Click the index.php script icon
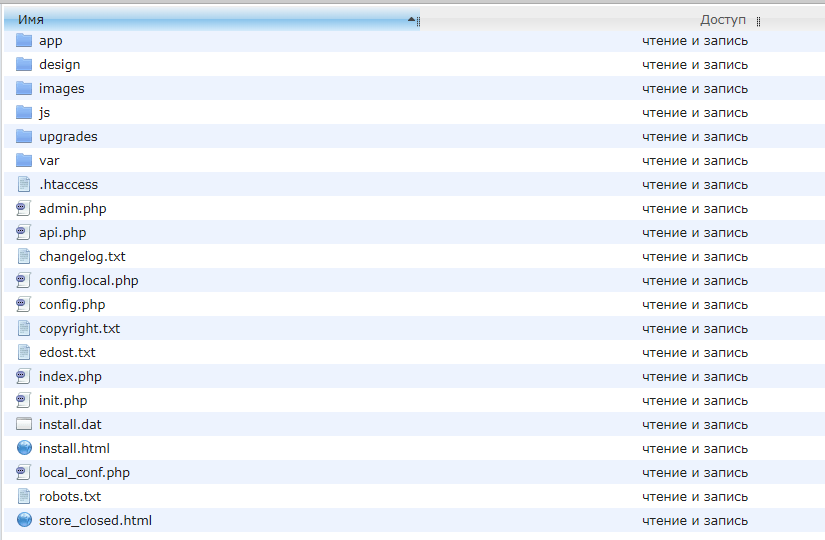 pyautogui.click(x=24, y=376)
